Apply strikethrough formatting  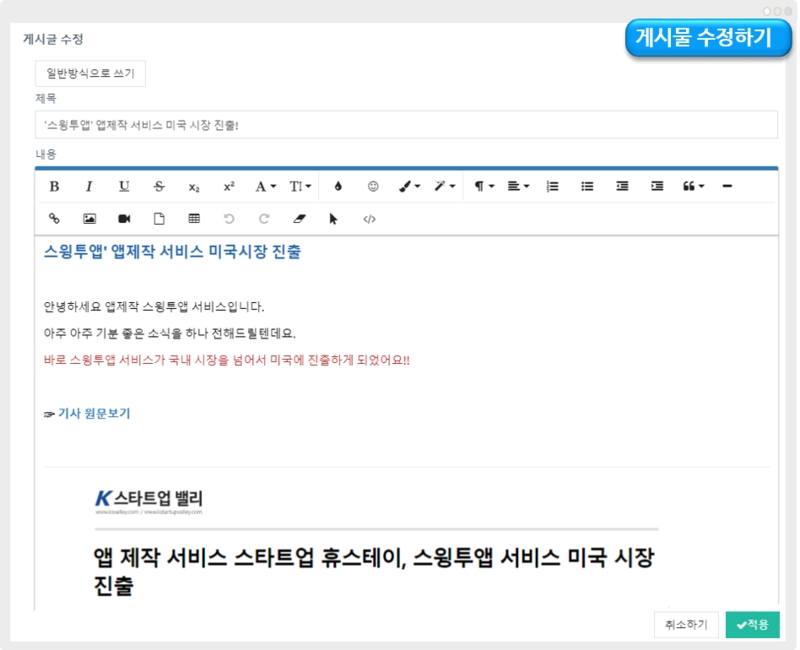[159, 186]
